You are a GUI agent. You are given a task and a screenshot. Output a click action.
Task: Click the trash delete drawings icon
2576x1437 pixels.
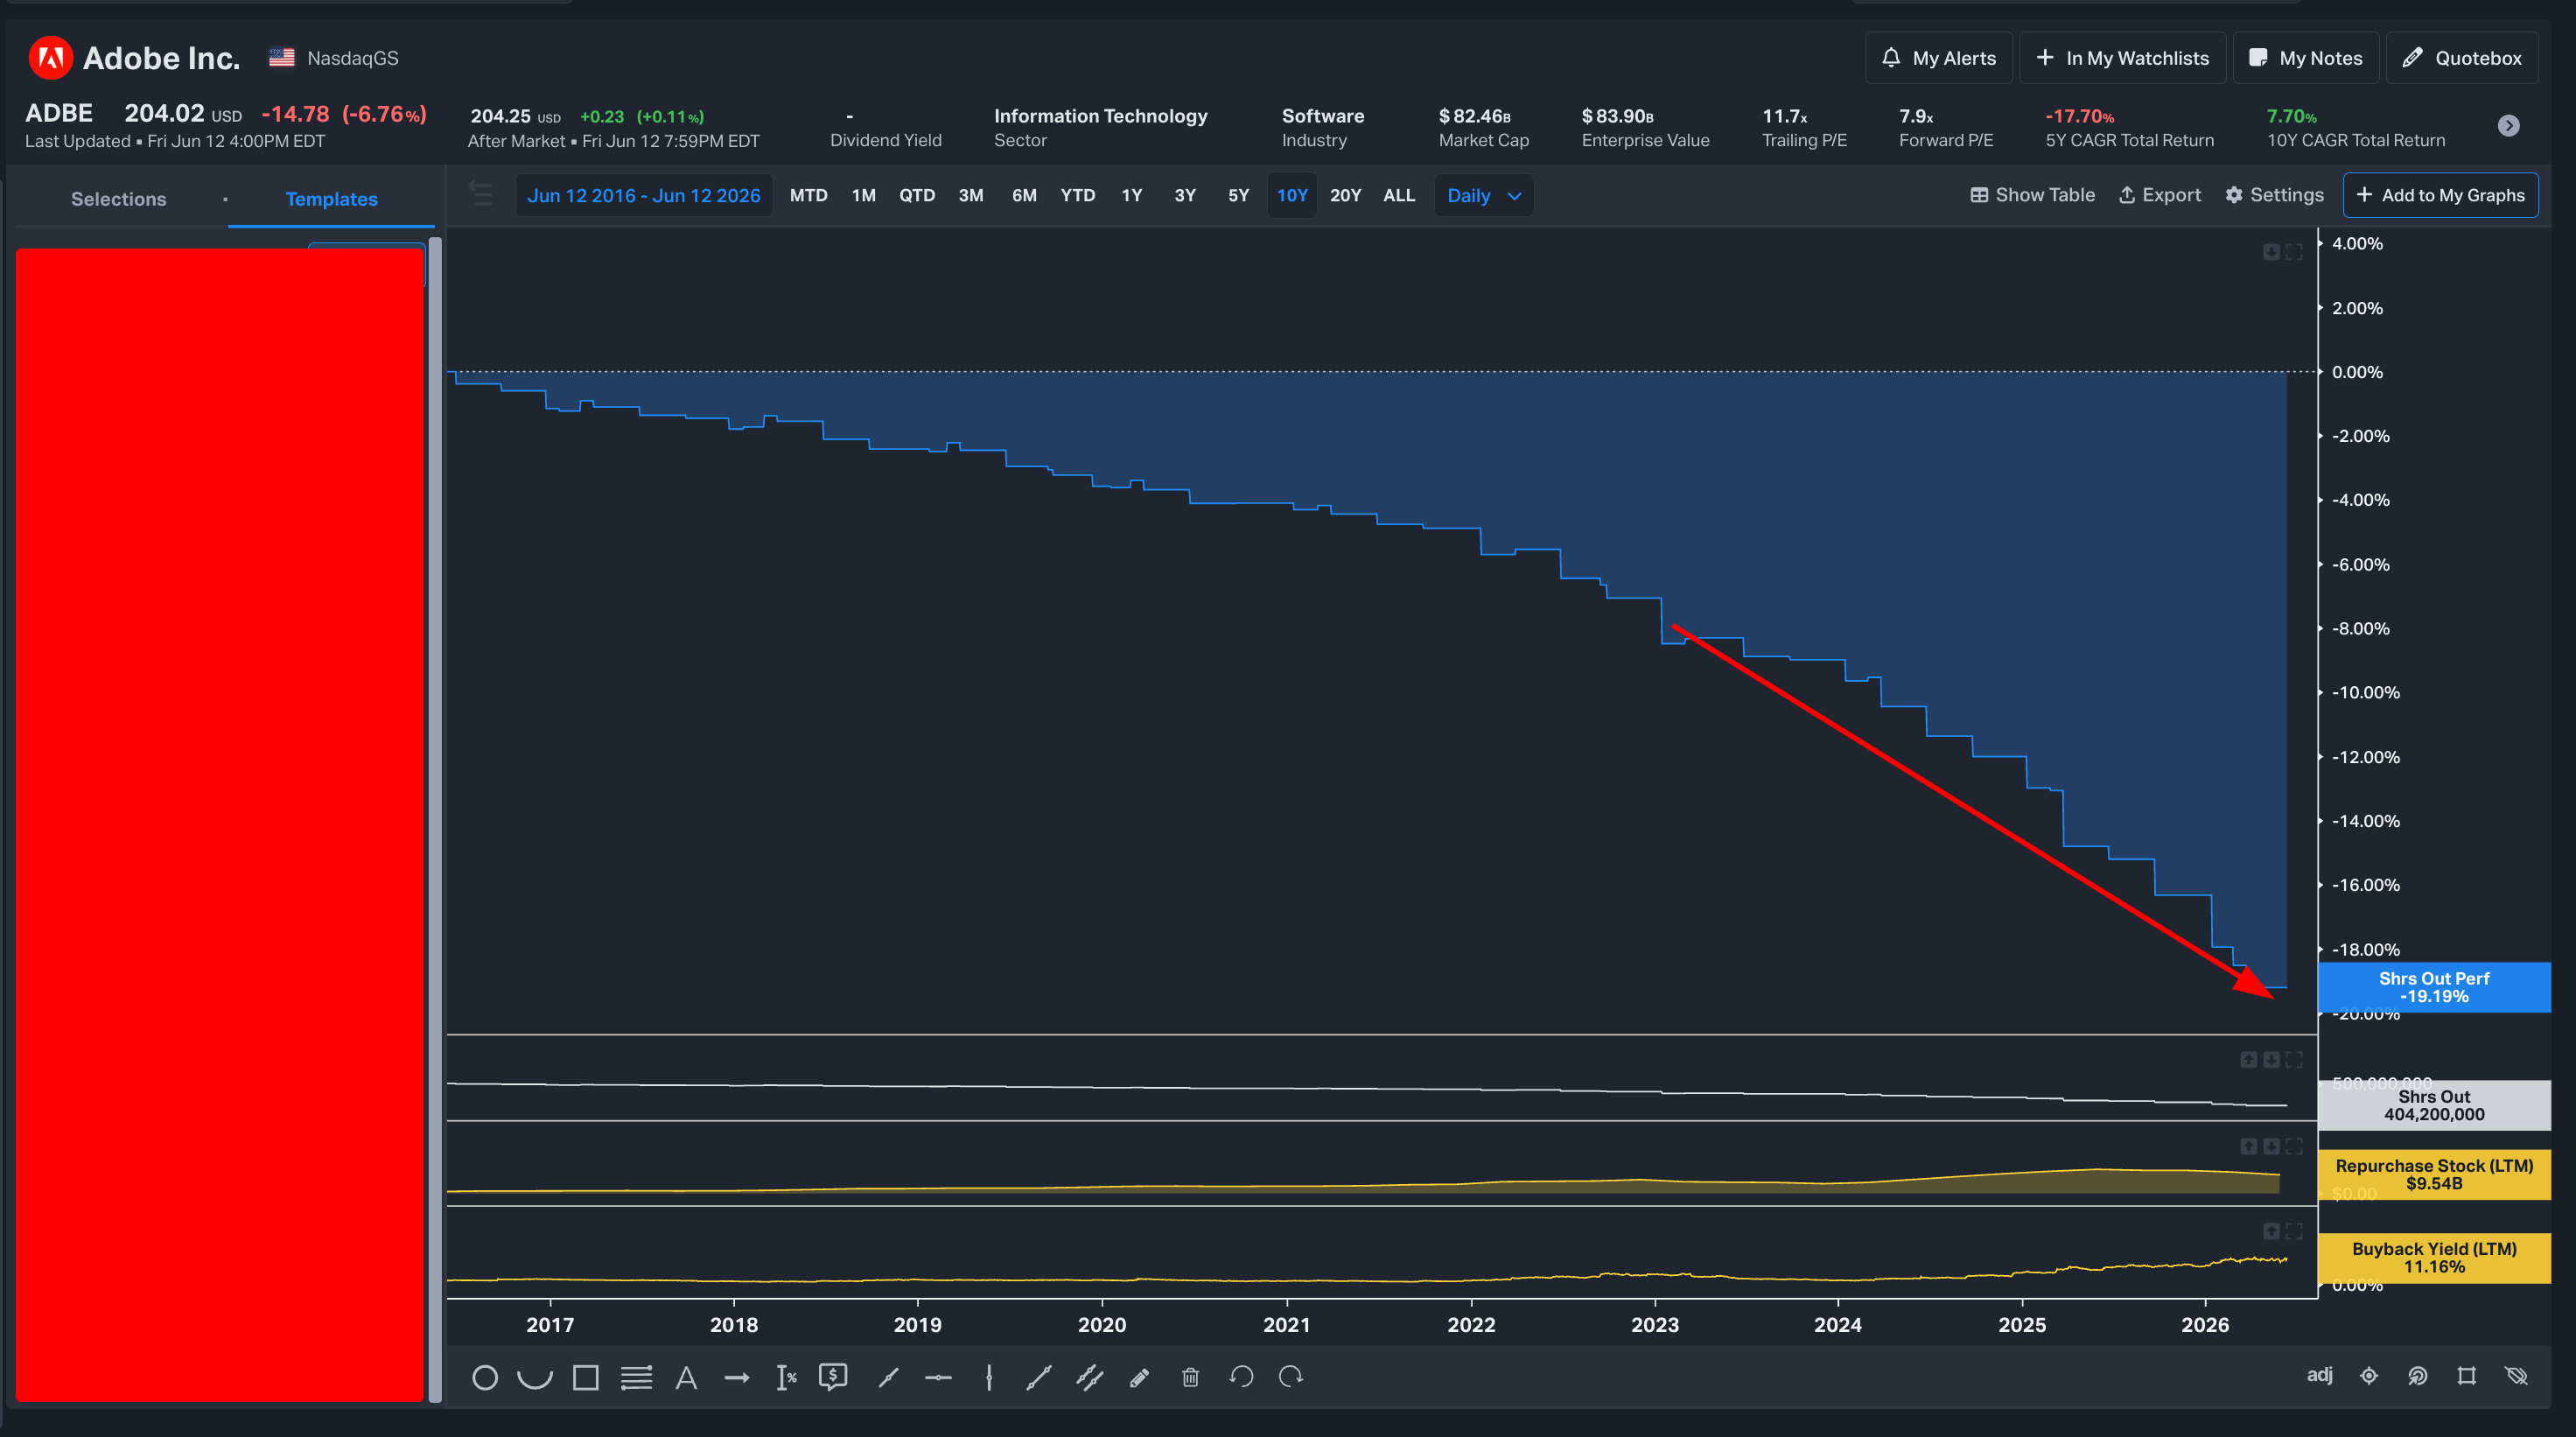click(x=1190, y=1378)
